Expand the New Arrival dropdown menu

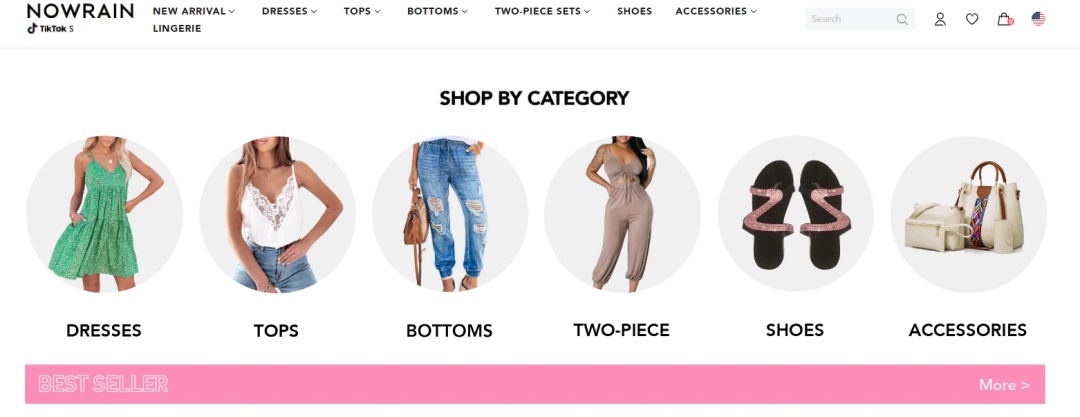(x=194, y=11)
